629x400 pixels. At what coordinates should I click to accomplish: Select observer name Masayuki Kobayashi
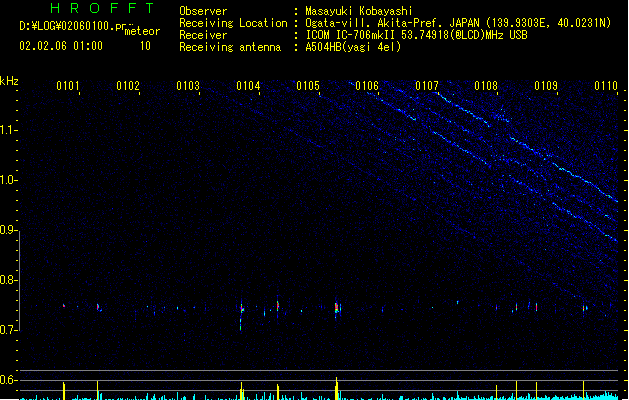click(x=359, y=11)
